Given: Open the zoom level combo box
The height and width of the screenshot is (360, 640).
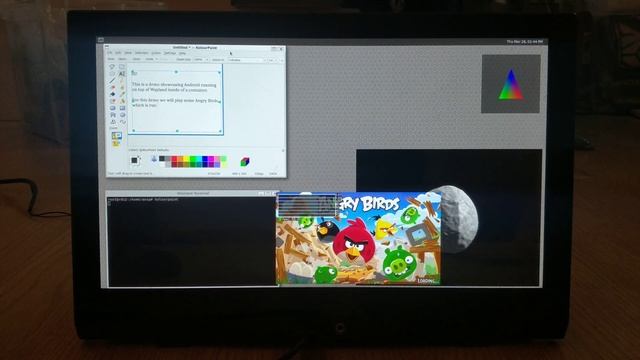Looking at the screenshot, I should coord(201,59).
